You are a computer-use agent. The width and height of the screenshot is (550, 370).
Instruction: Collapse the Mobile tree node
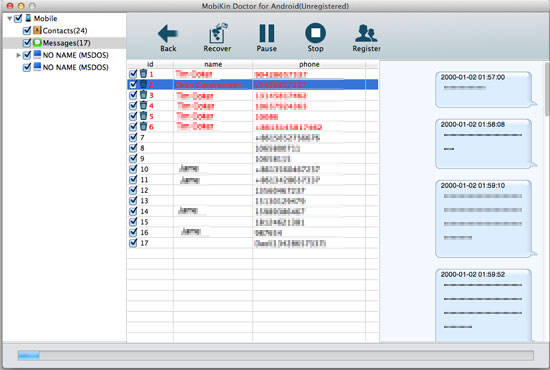(9, 19)
